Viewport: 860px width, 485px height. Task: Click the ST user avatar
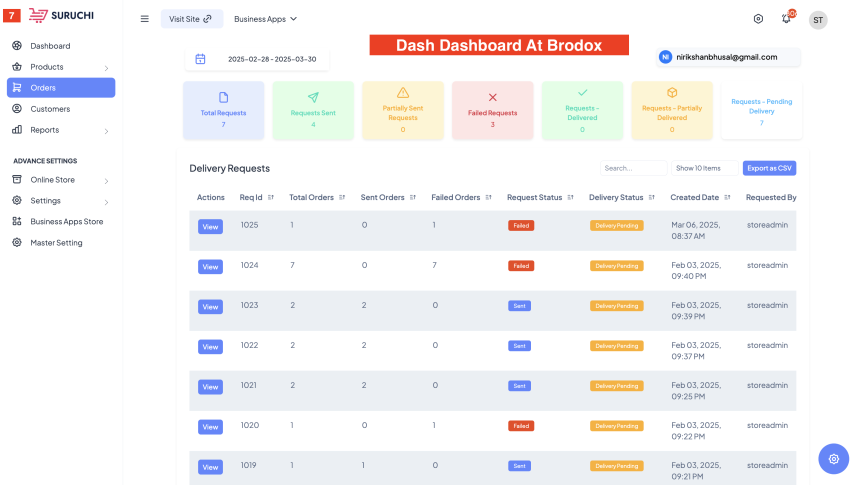[818, 20]
